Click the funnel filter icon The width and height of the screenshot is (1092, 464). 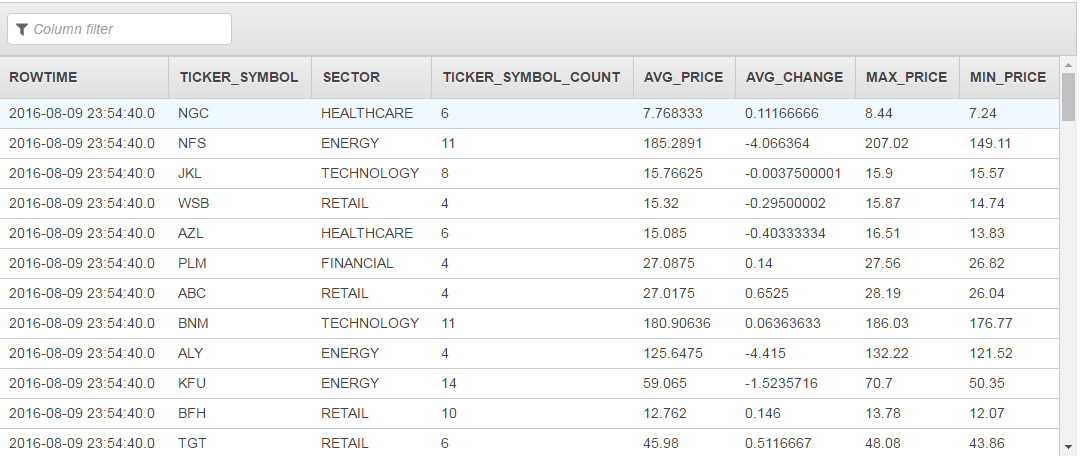pyautogui.click(x=22, y=29)
